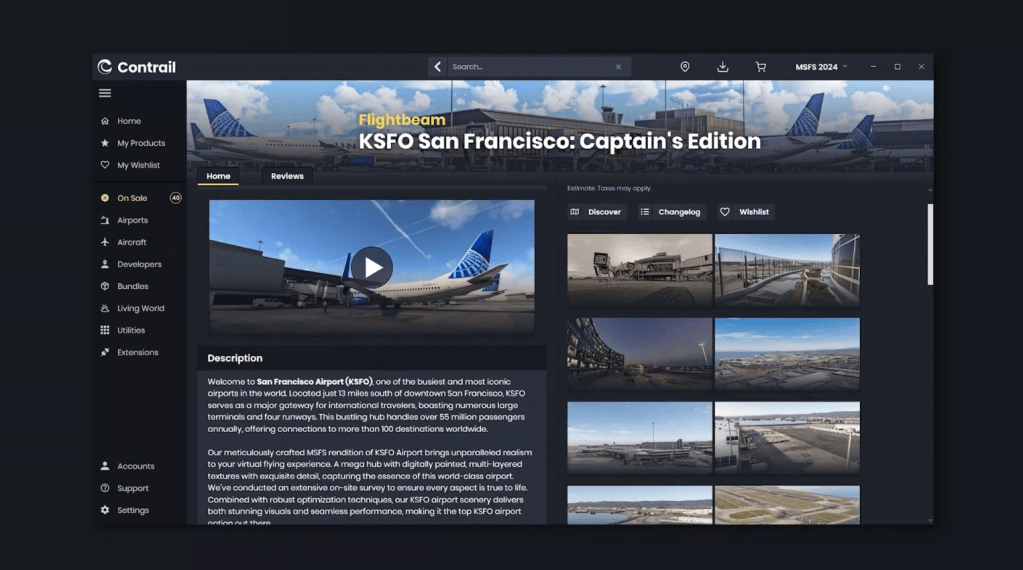Select the Home tab on product page
This screenshot has height=570, width=1023.
tap(218, 176)
